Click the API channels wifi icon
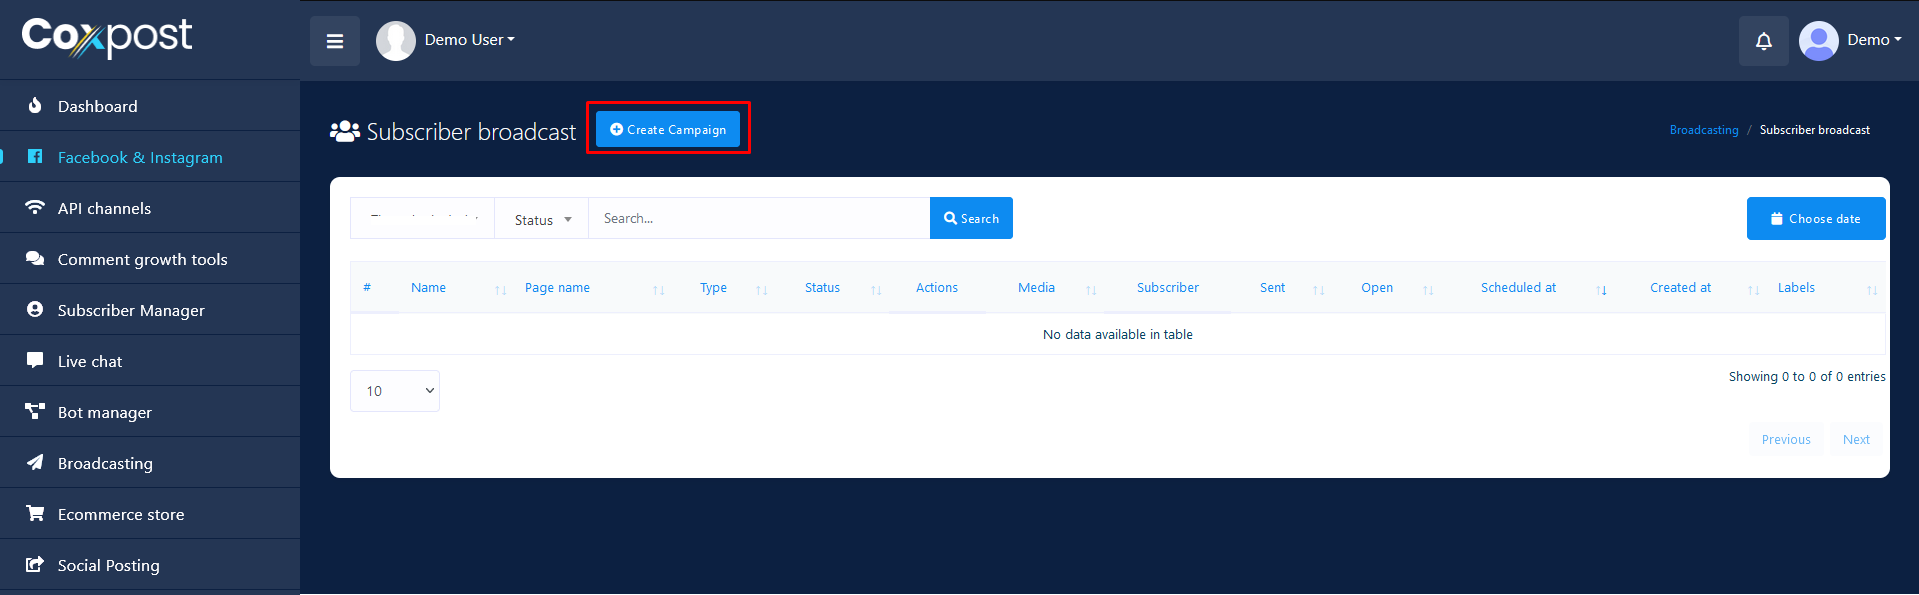The image size is (1919, 595). pyautogui.click(x=35, y=208)
